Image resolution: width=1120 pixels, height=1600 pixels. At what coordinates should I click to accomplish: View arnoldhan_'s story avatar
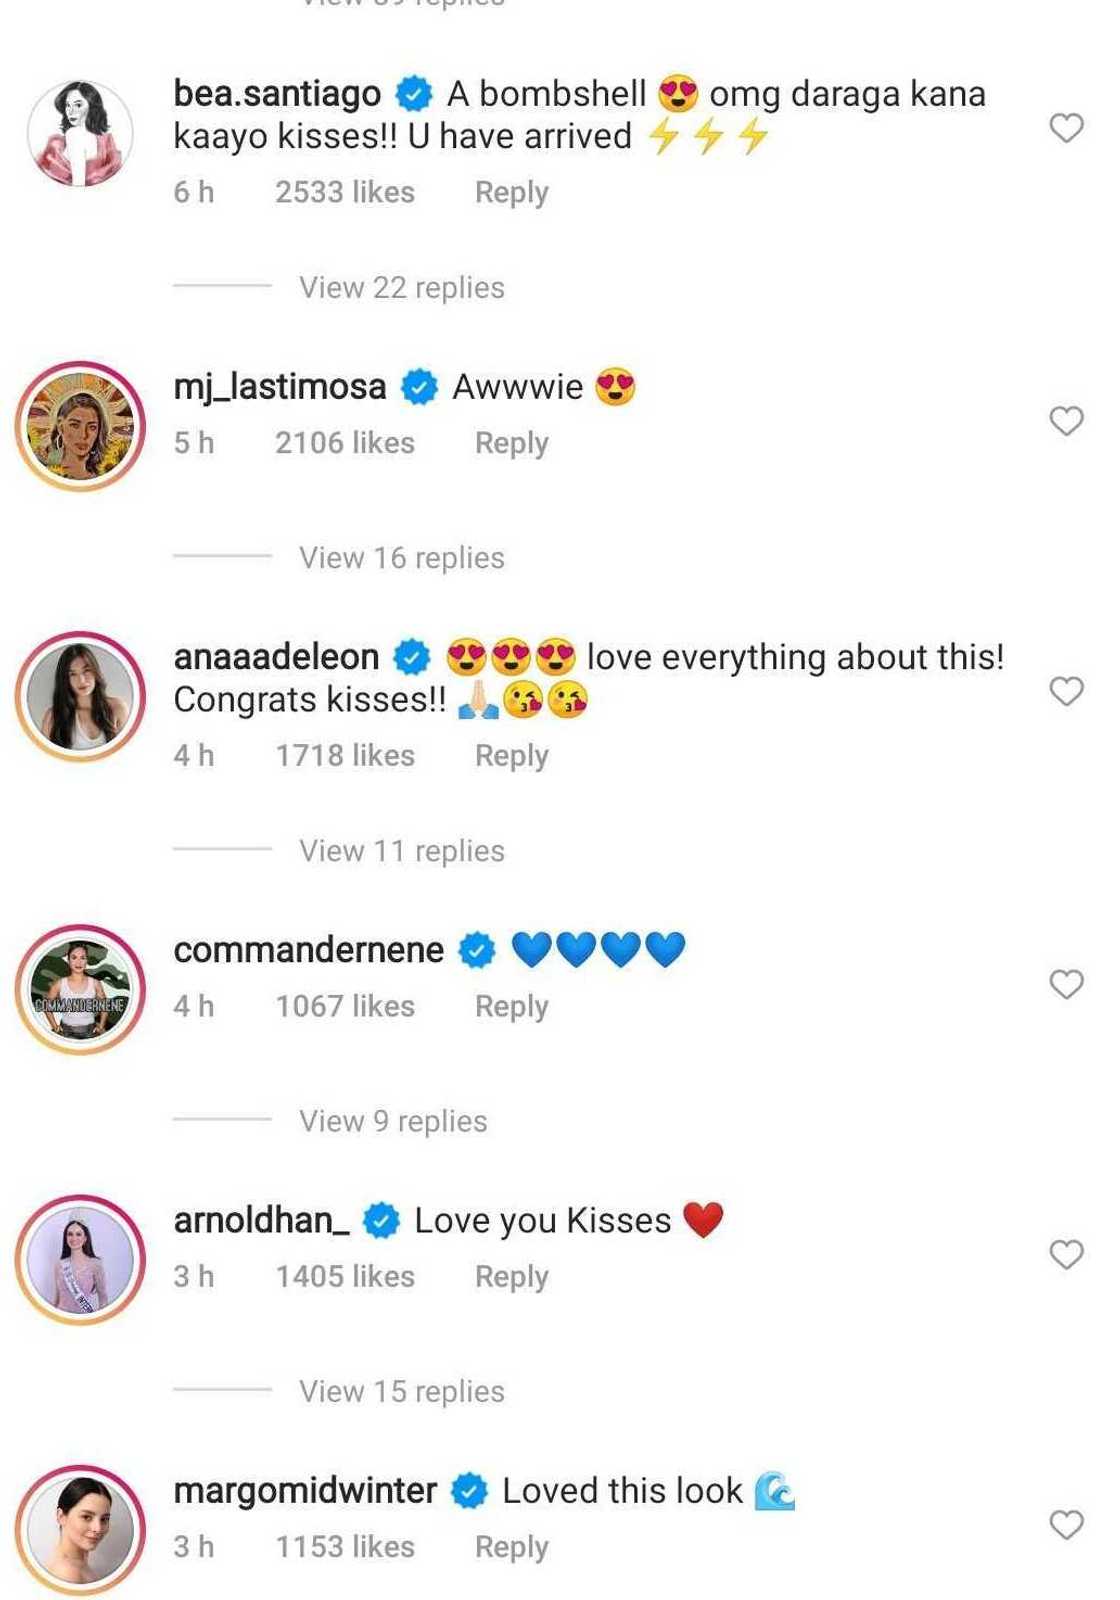[80, 1260]
